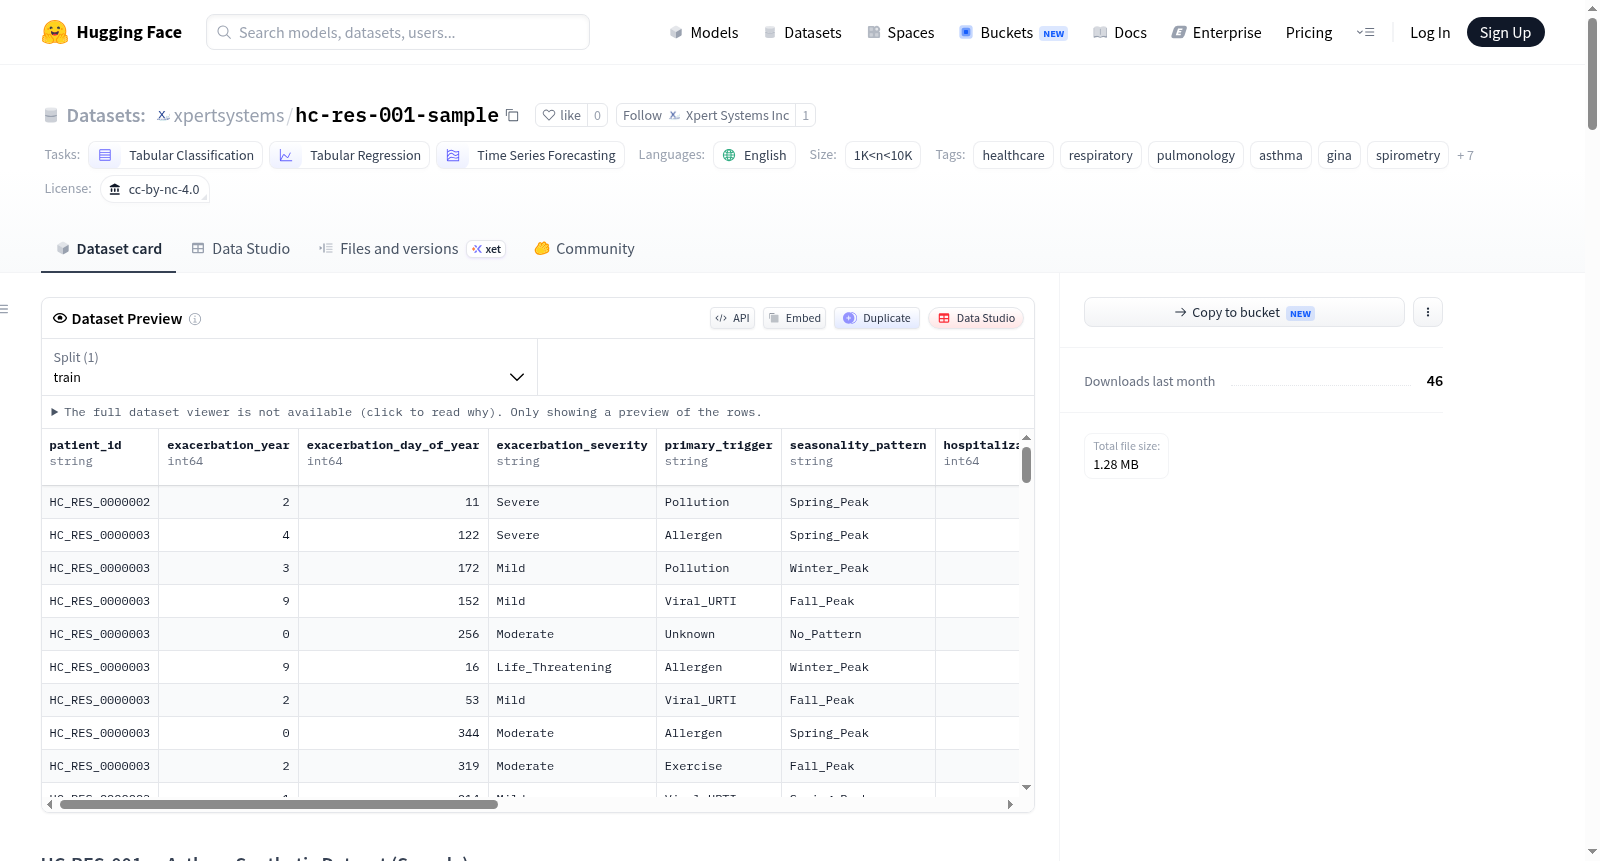Click the cc-by-nc-4.0 license icon

click(115, 189)
